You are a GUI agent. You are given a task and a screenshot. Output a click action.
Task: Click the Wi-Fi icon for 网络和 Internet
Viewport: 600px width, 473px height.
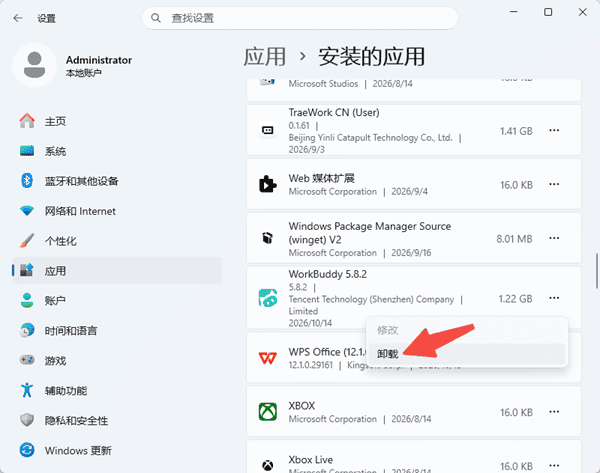pos(27,210)
